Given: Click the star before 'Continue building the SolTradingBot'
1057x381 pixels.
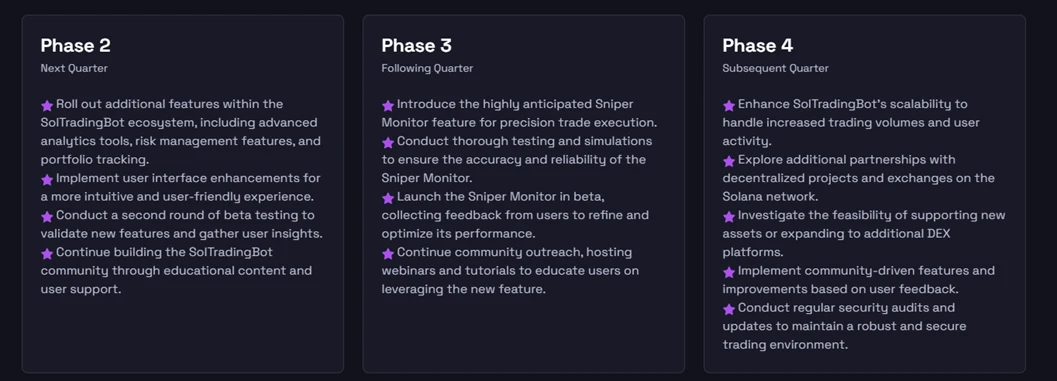Looking at the screenshot, I should point(47,254).
